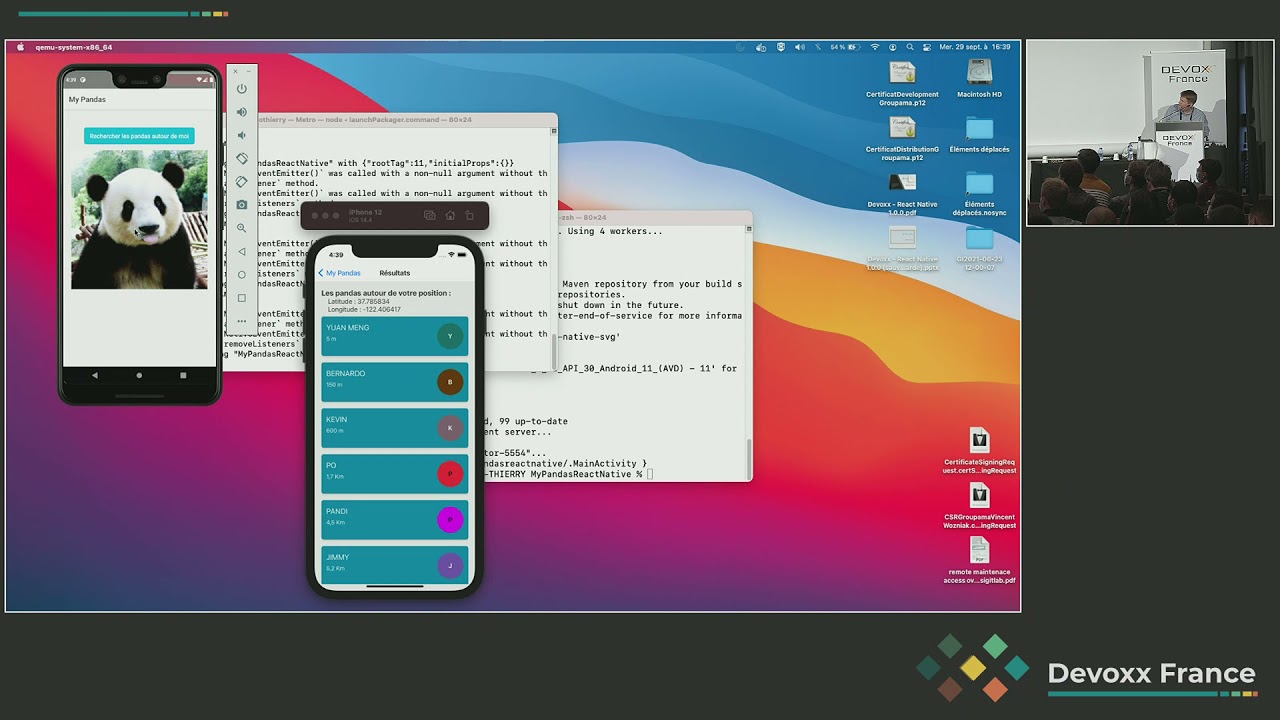Screen dimensions: 1280x720
Task: Tap 'Rechercher les pandas autour de moi' button
Action: [139, 136]
